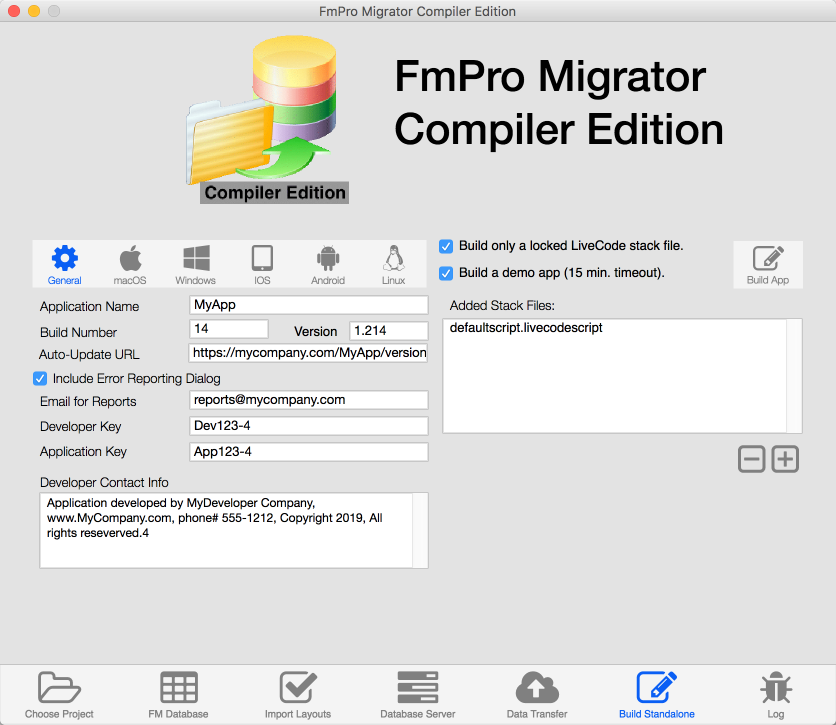Click the Email for Reports field

[x=308, y=400]
